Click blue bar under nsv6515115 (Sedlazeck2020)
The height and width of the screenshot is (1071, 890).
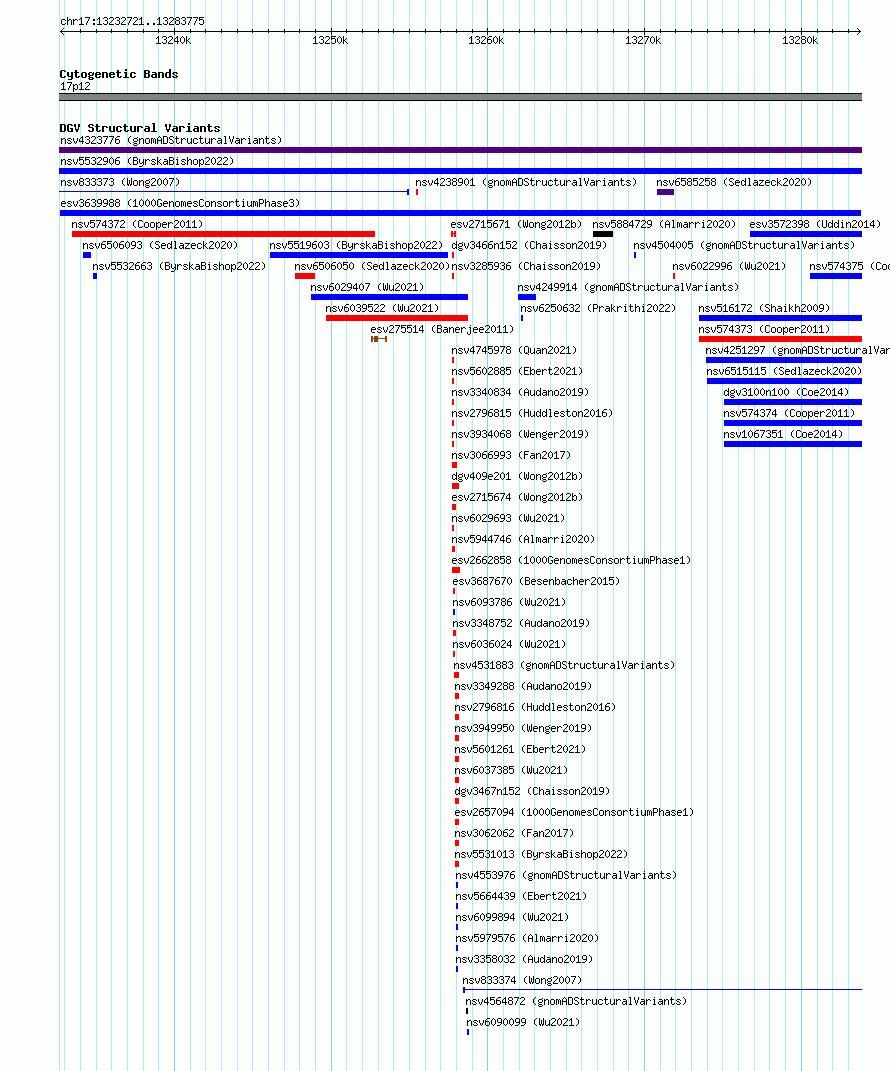[x=784, y=381]
